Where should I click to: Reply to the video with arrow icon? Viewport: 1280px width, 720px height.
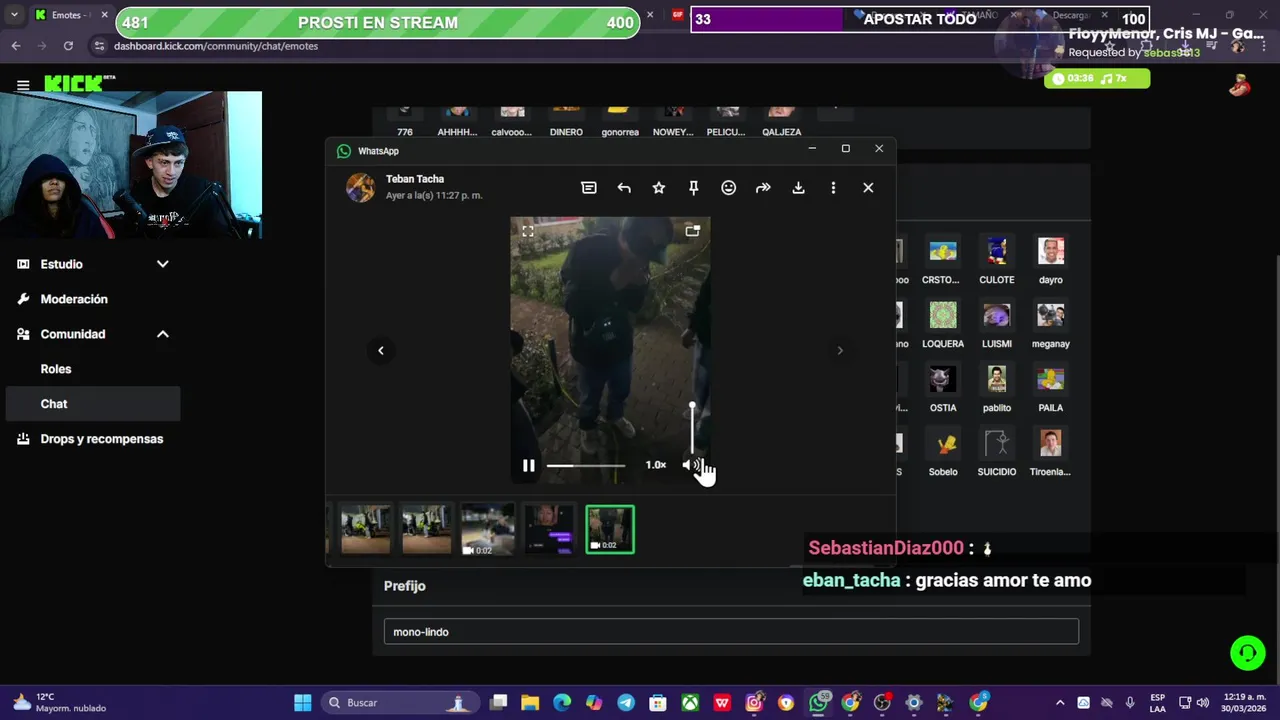pos(624,188)
